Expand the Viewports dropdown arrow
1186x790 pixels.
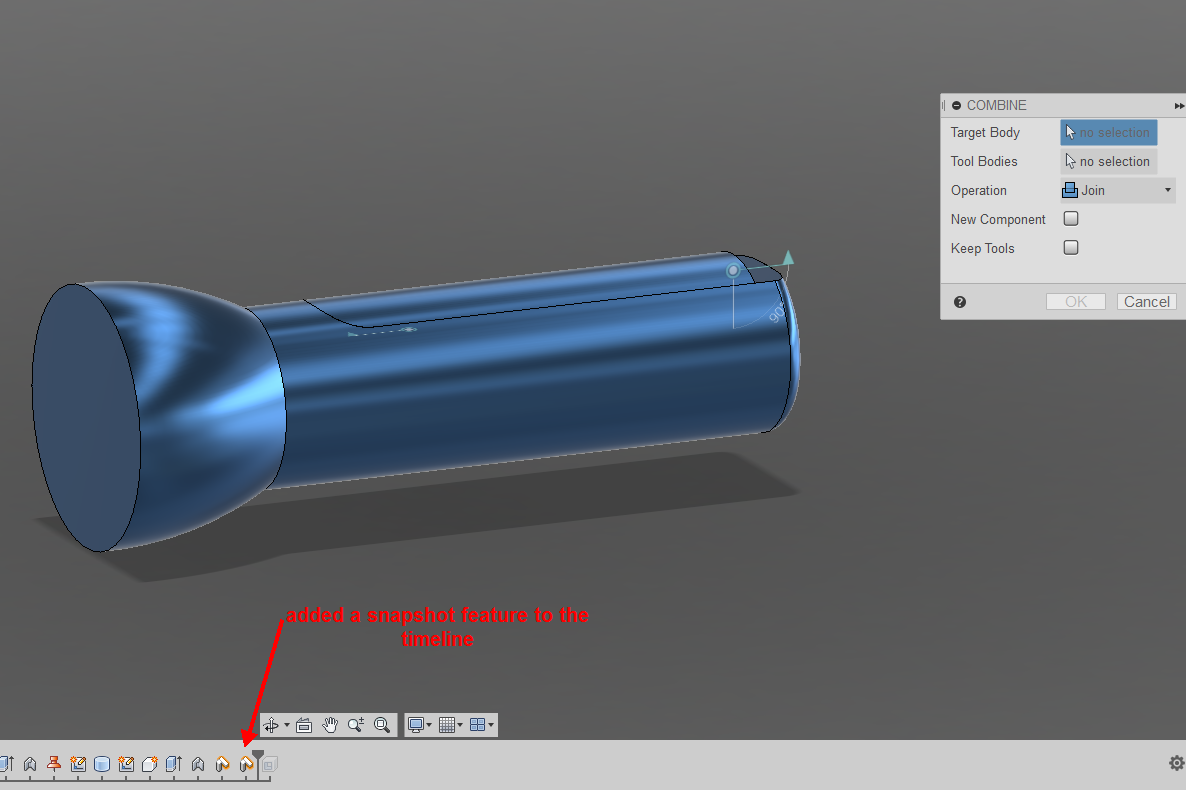click(491, 726)
